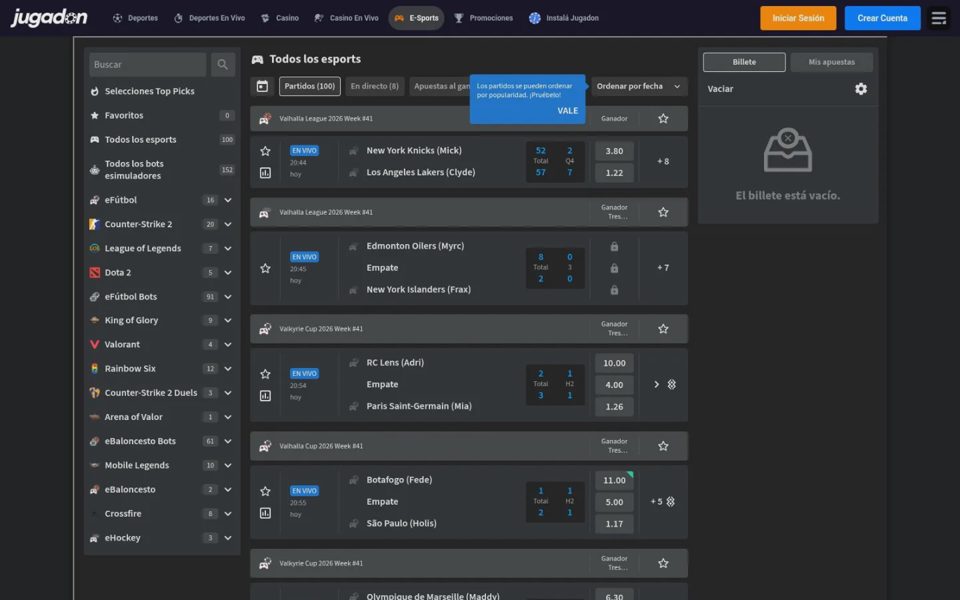This screenshot has height=600, width=960.
Task: Open bet slip settings gear
Action: (x=861, y=89)
